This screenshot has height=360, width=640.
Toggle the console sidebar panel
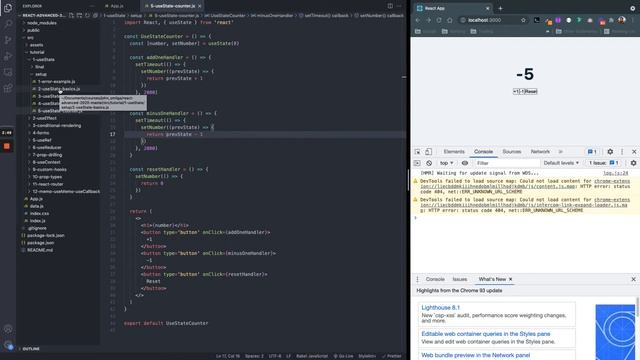pyautogui.click(x=417, y=163)
